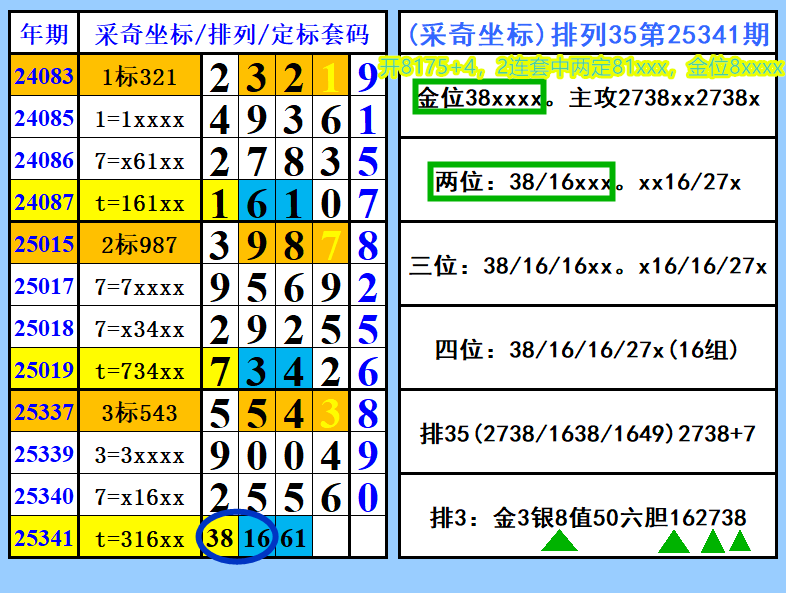This screenshot has height=593, width=786.
Task: Click the circled 38 cell in row 25341
Action: tap(220, 538)
